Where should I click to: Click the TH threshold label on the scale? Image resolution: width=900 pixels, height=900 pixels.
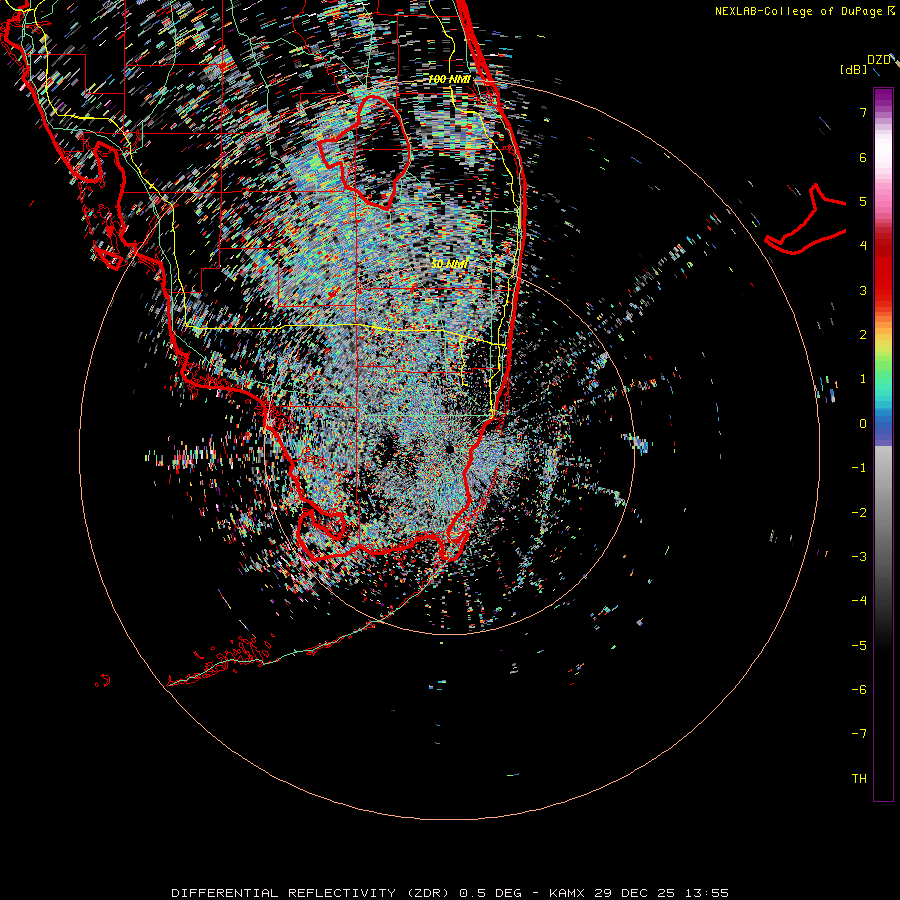[x=859, y=779]
